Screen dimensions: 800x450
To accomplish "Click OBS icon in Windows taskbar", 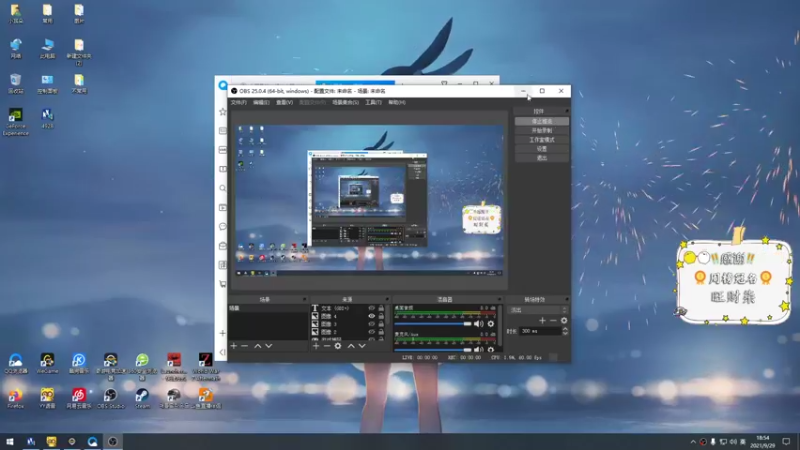I will pos(113,441).
